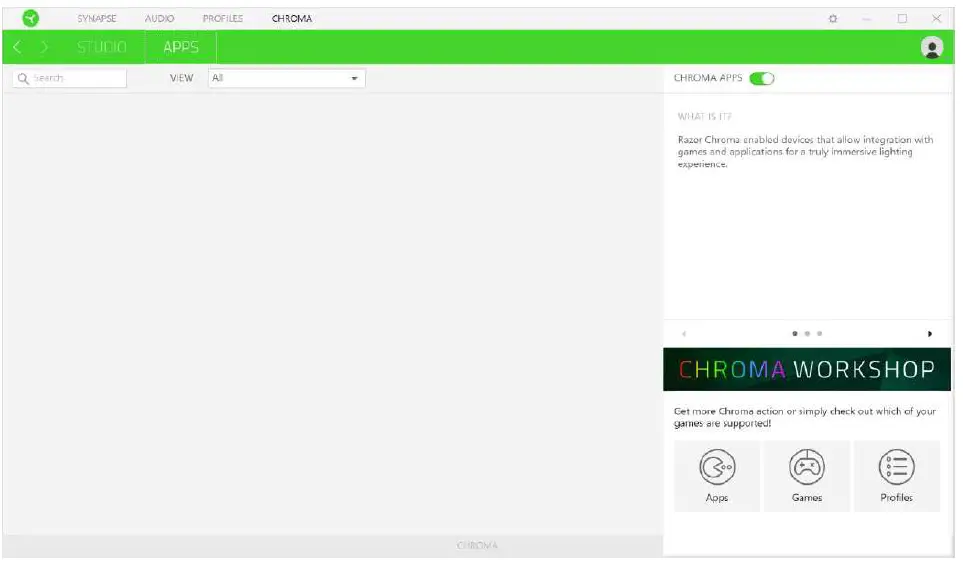Open the settings gear icon

(x=833, y=18)
